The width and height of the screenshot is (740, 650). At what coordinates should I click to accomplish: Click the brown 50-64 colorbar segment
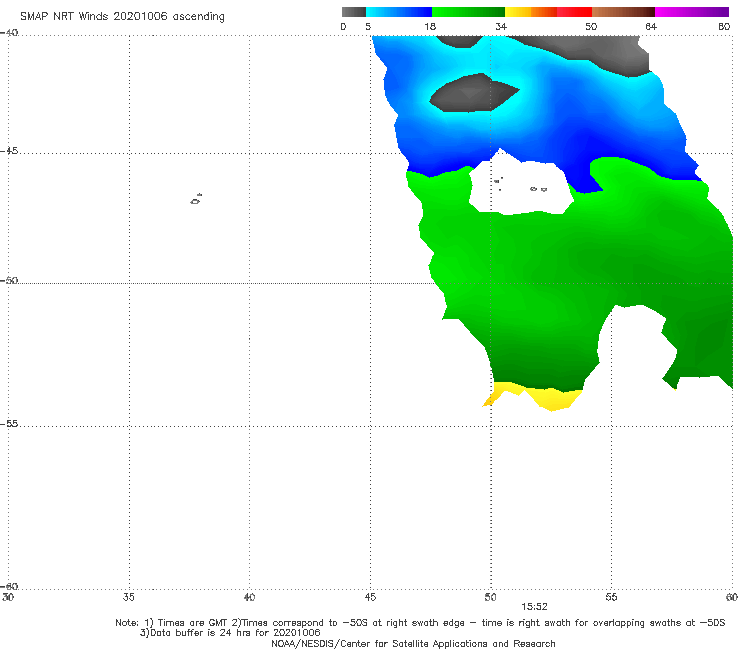coord(623,12)
